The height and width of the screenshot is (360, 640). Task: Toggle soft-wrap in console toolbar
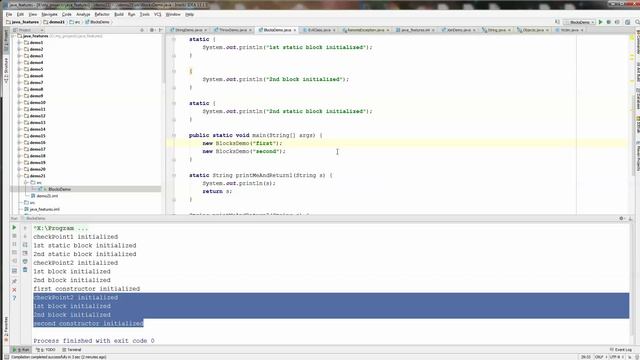[x=25, y=244]
